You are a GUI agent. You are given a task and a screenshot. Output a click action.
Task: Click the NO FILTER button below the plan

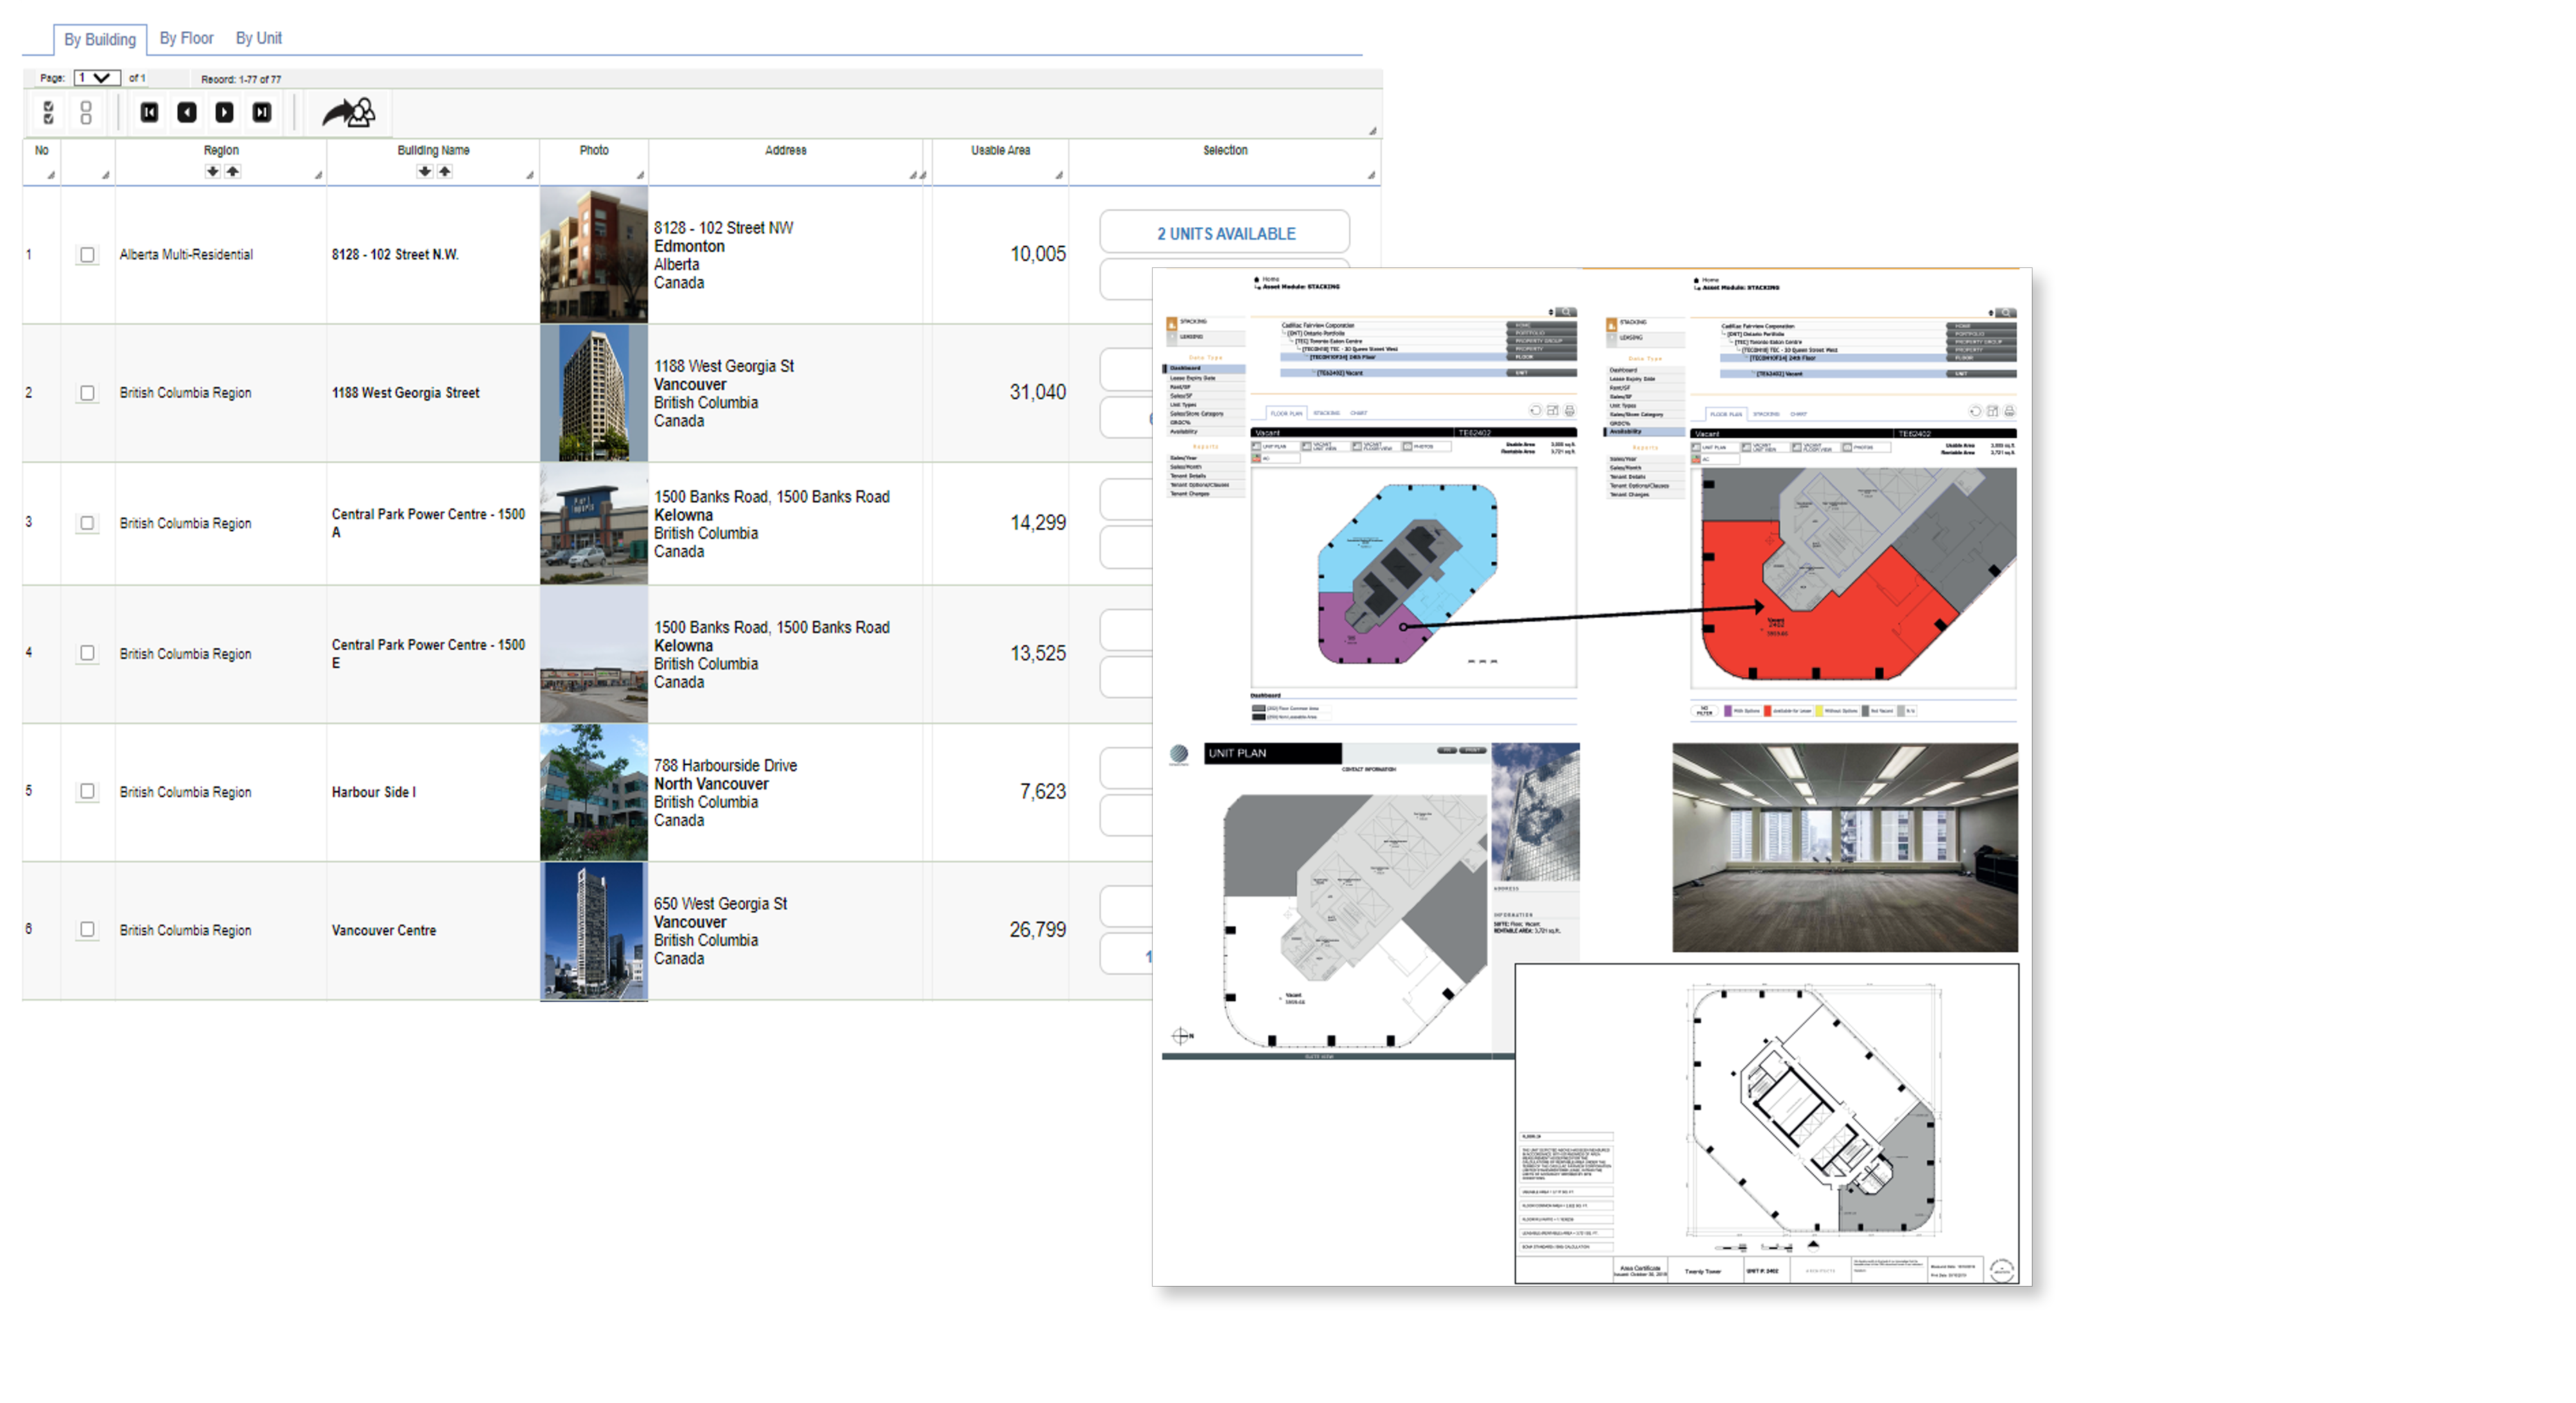[x=1704, y=711]
